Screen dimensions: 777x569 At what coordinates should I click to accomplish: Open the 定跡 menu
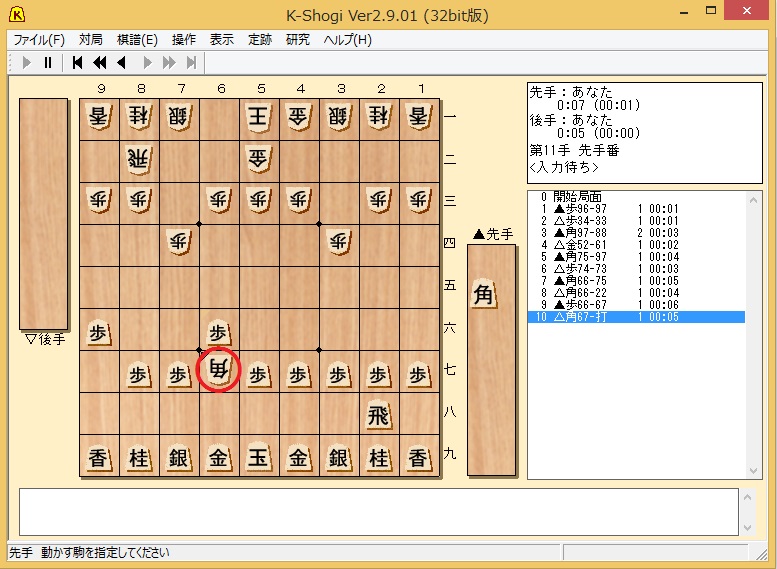260,40
